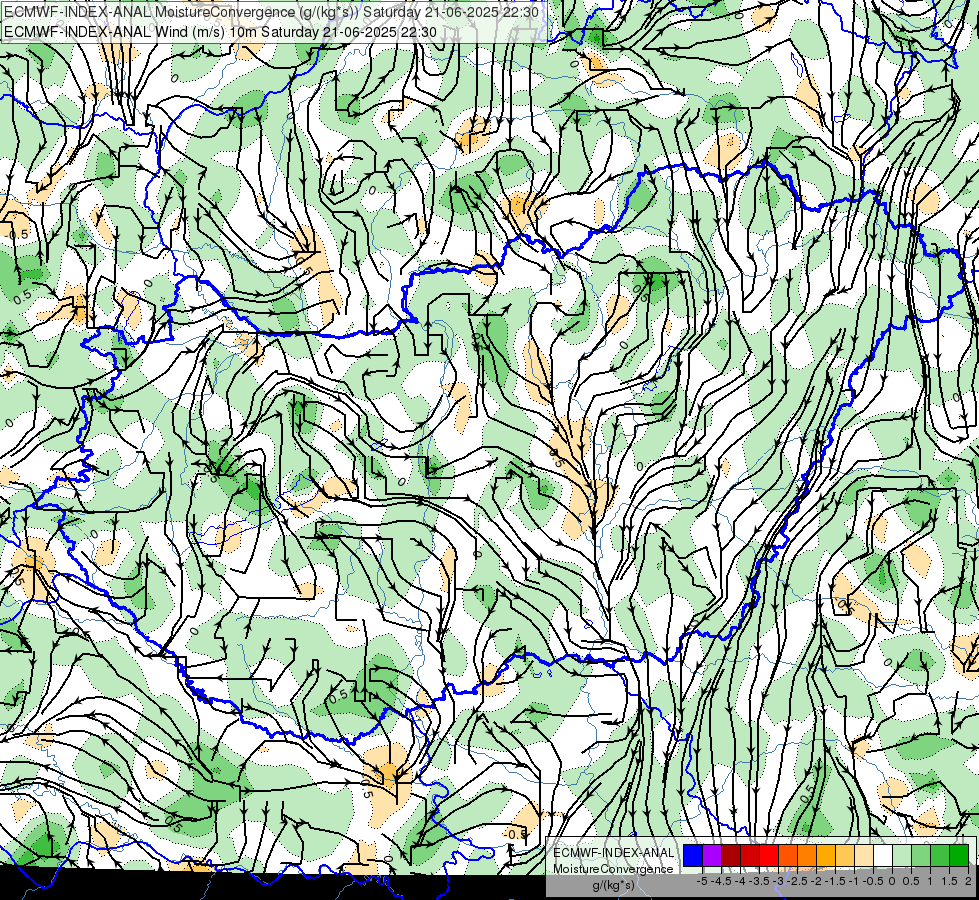Click the legend tick value -2.5

(797, 881)
